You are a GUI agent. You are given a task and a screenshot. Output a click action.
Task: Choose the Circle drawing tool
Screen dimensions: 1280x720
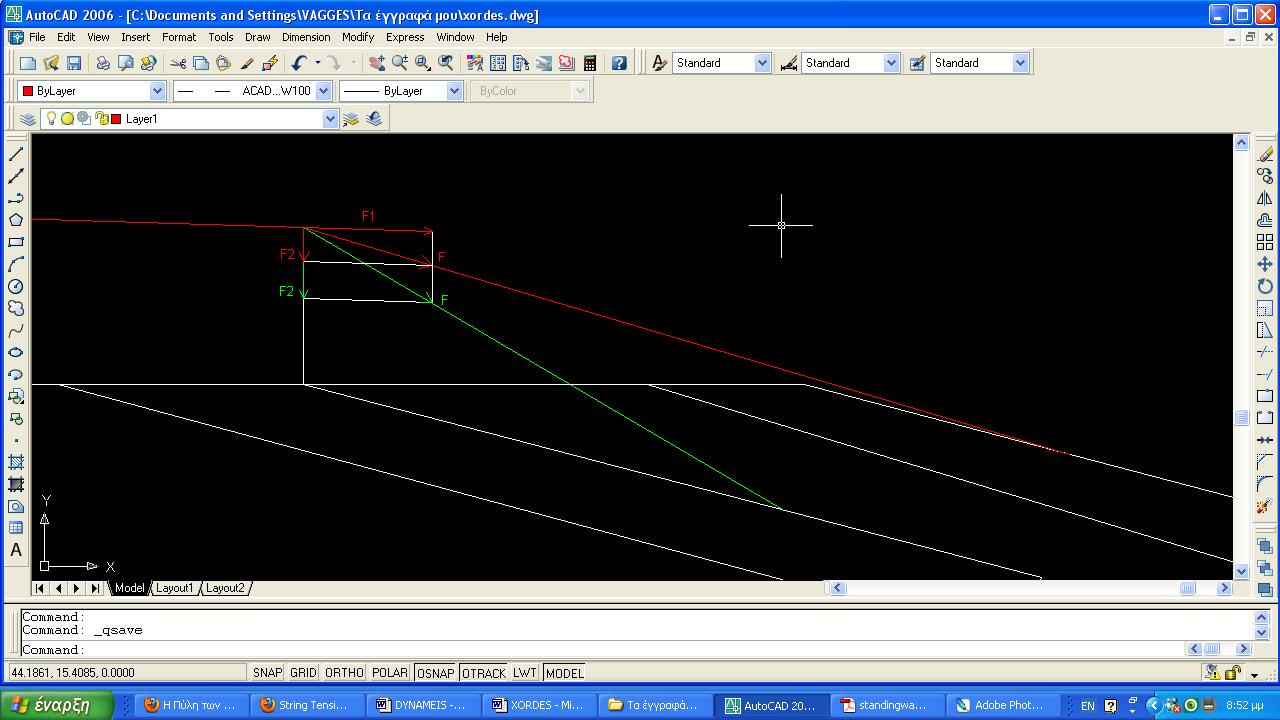tap(16, 286)
